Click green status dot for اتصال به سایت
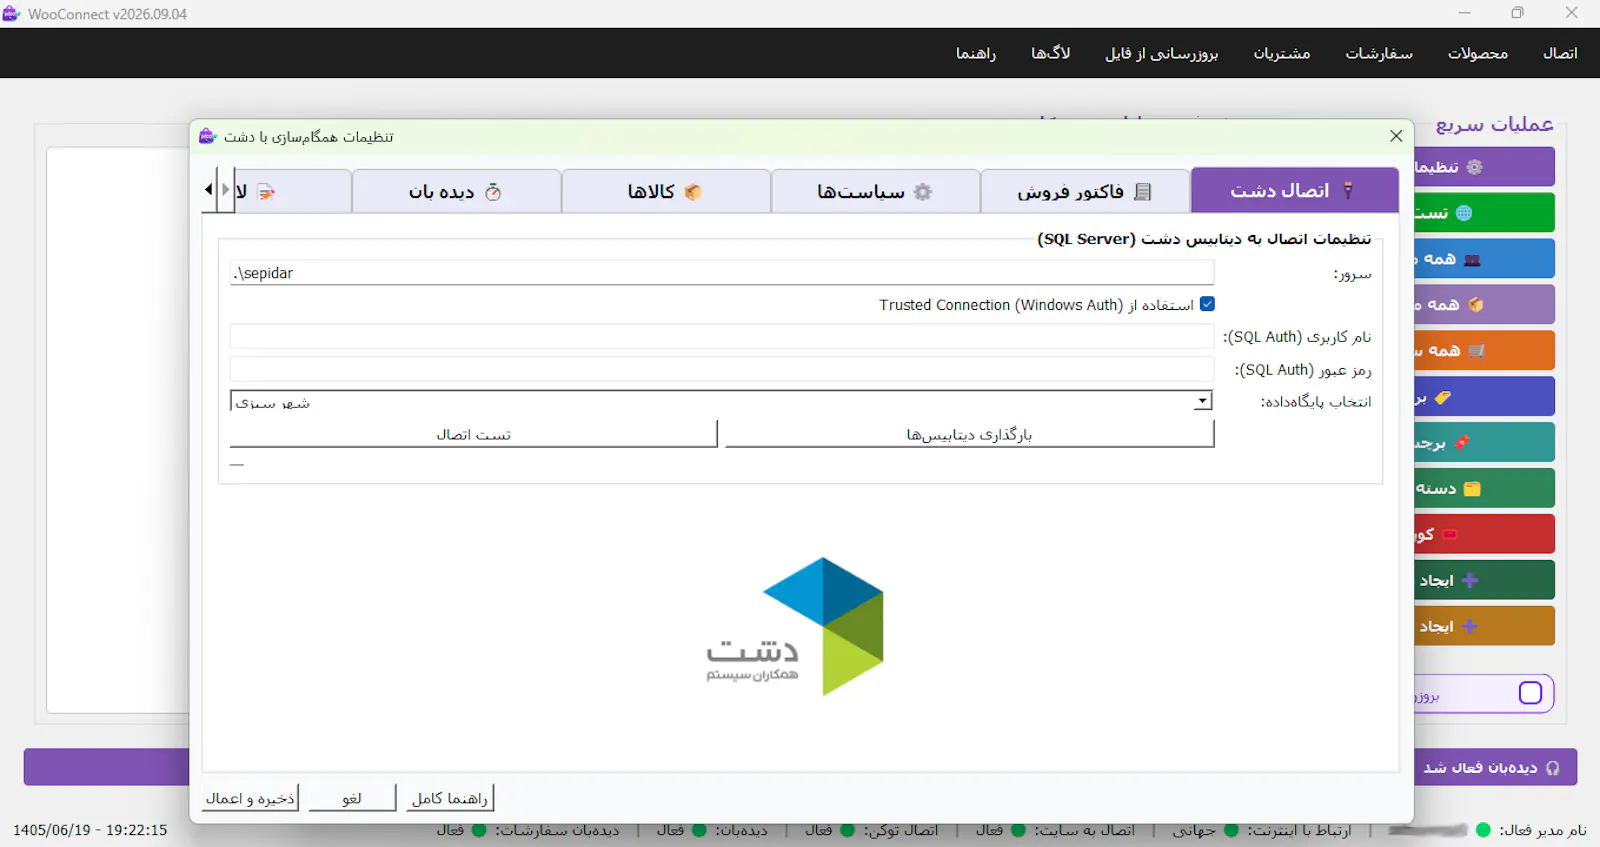This screenshot has width=1600, height=847. coord(1018,830)
